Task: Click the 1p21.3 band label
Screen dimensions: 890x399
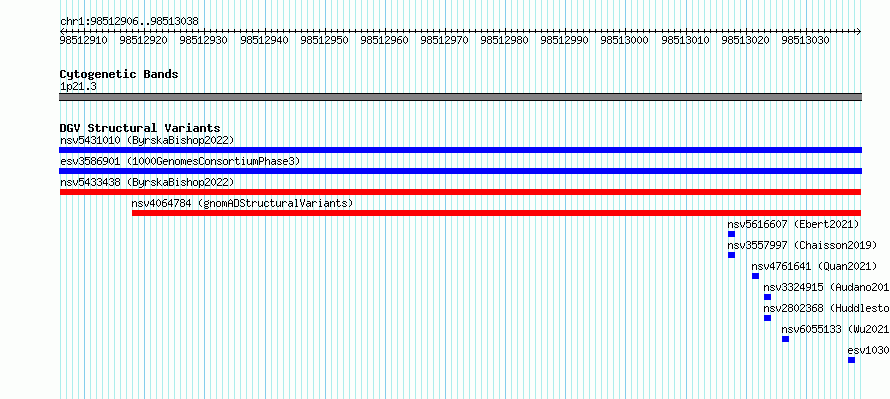Action: (x=78, y=86)
